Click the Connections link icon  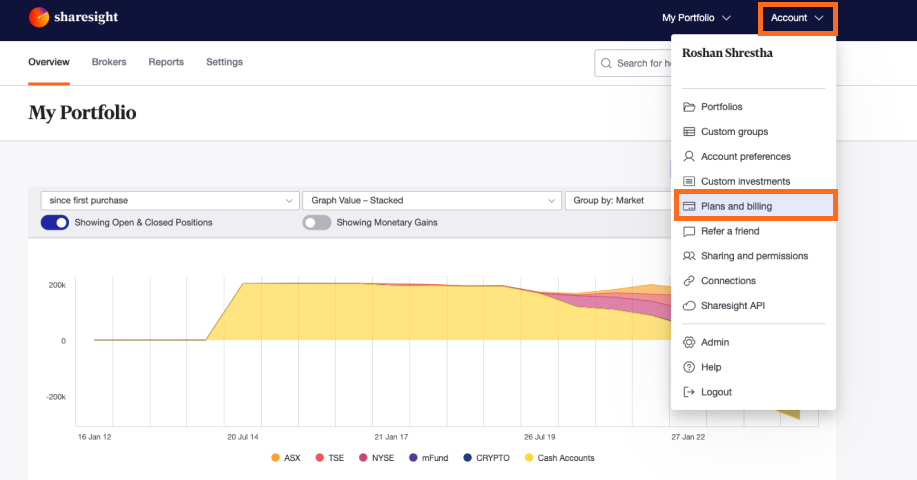pyautogui.click(x=689, y=281)
